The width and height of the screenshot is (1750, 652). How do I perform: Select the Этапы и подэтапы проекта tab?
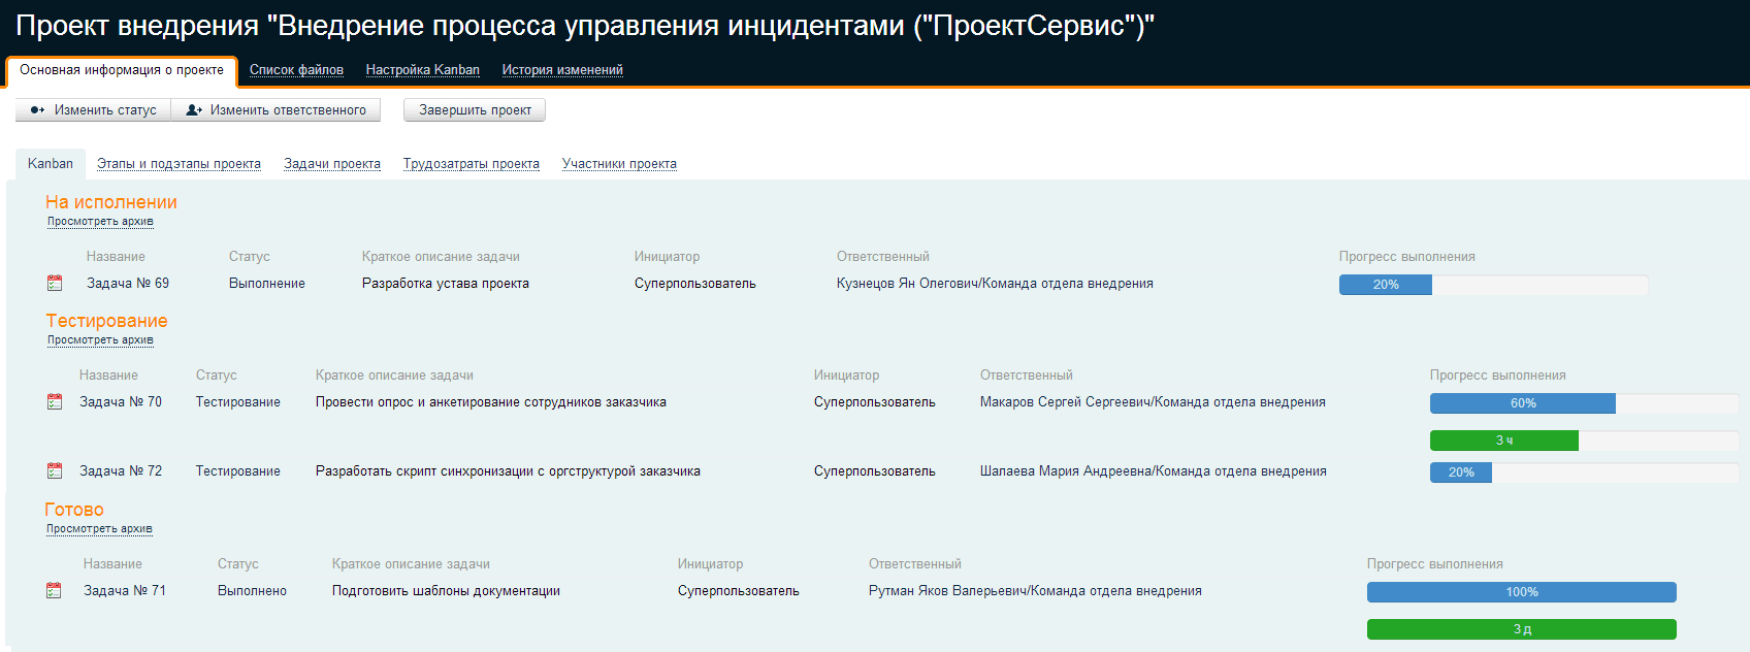[179, 164]
